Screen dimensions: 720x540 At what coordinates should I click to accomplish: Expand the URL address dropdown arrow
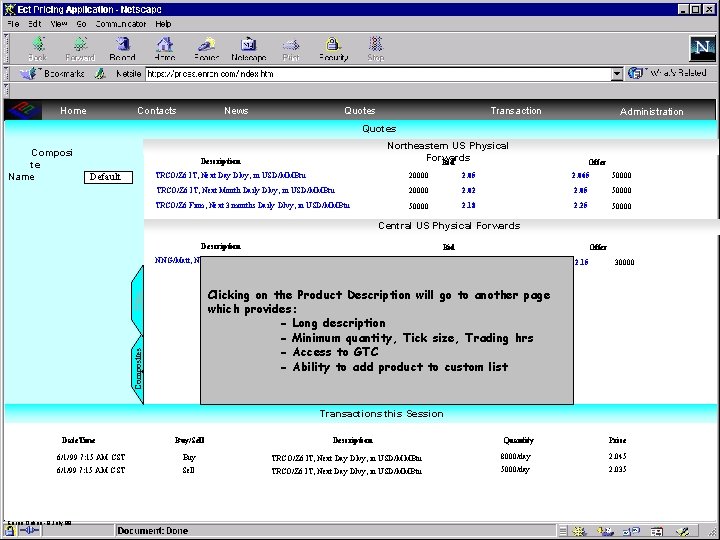point(617,74)
